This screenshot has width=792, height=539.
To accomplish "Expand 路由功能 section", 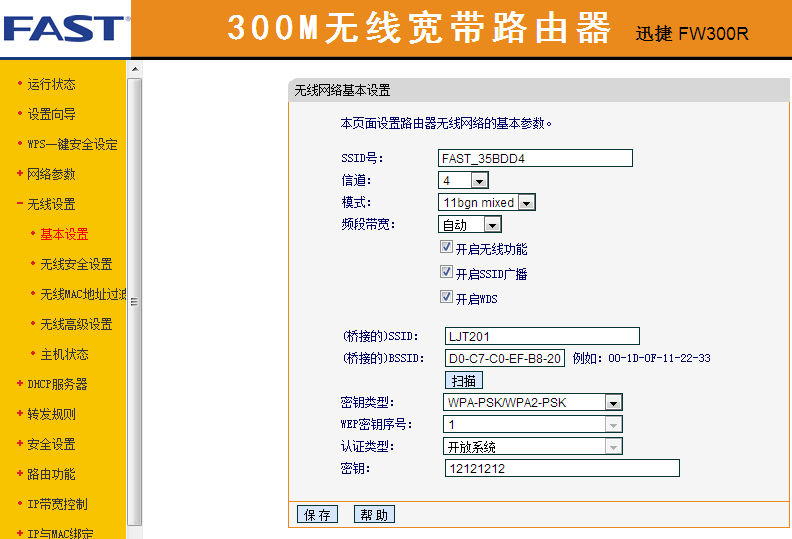I will pos(51,474).
